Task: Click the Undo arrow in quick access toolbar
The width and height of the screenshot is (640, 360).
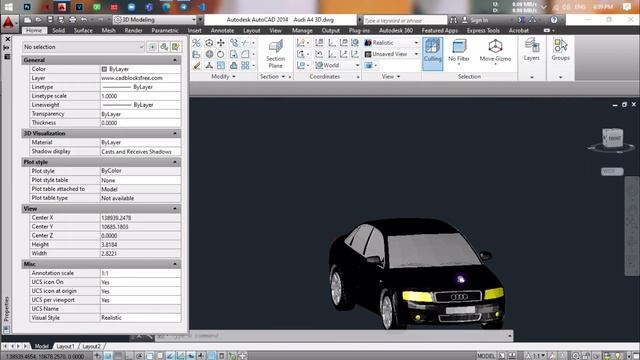Action: [x=84, y=20]
